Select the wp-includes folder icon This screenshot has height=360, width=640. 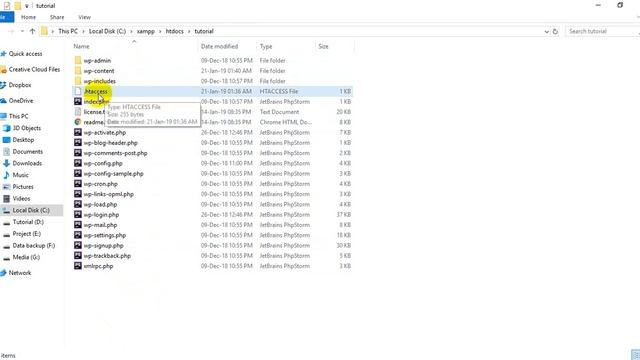[78, 81]
